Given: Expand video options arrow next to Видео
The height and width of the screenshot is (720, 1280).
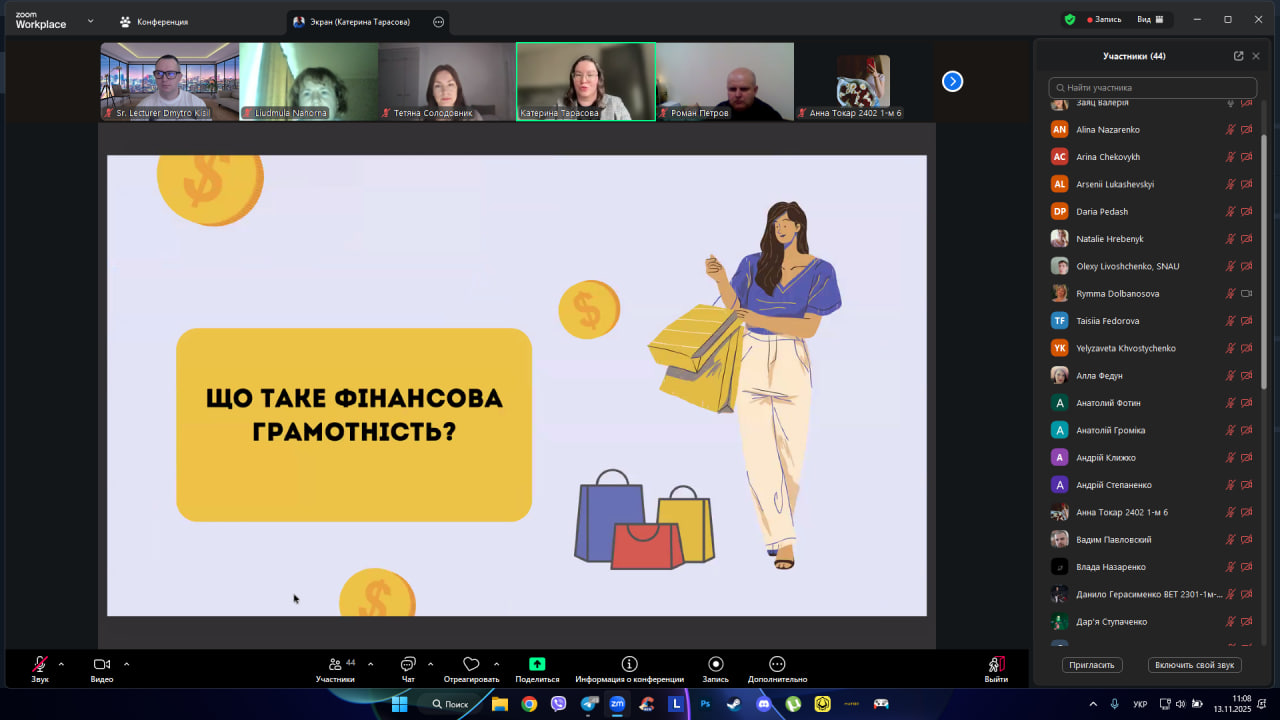Looking at the screenshot, I should point(126,664).
